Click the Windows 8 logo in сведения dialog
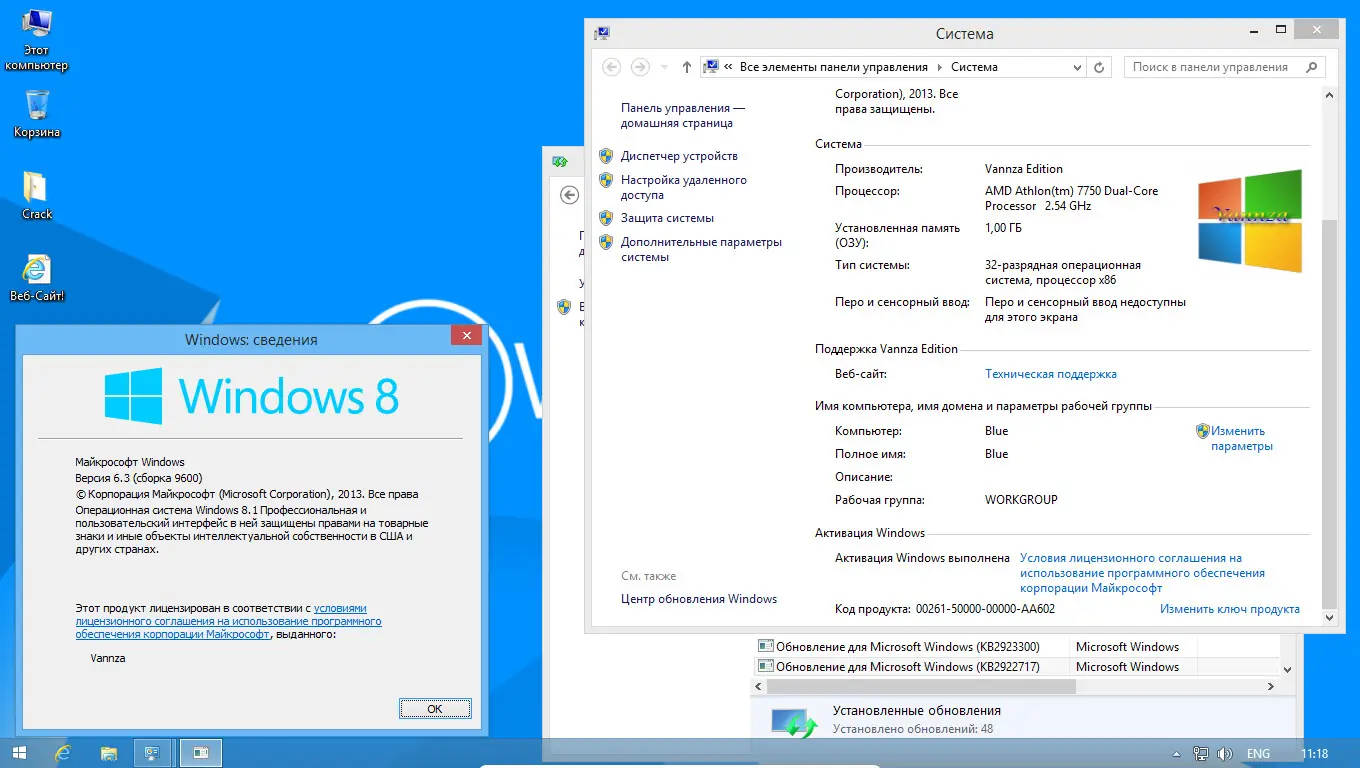 [x=251, y=396]
